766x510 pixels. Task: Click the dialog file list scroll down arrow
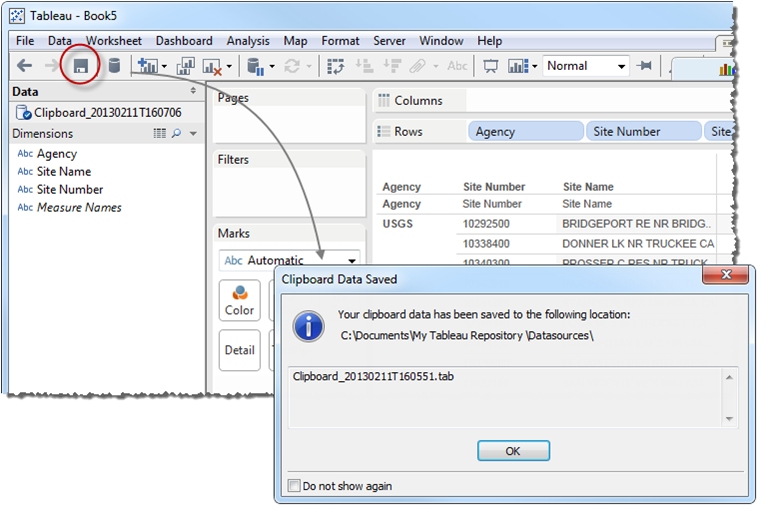pyautogui.click(x=729, y=419)
